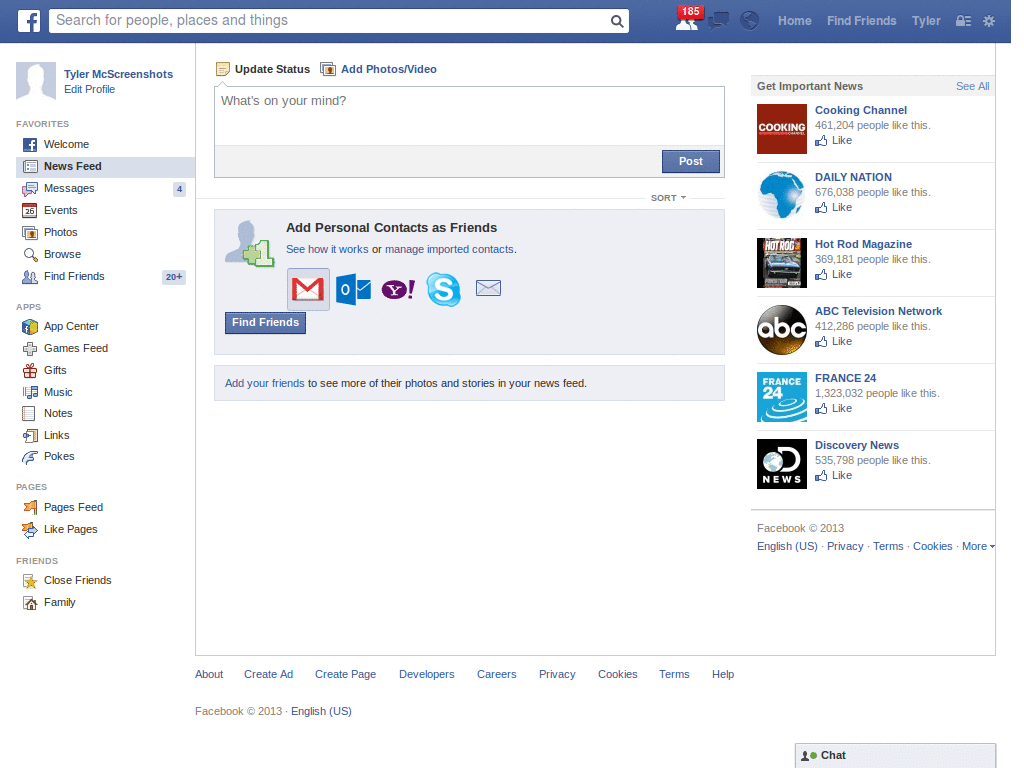
Task: Click the search magnifier icon
Action: tap(616, 21)
